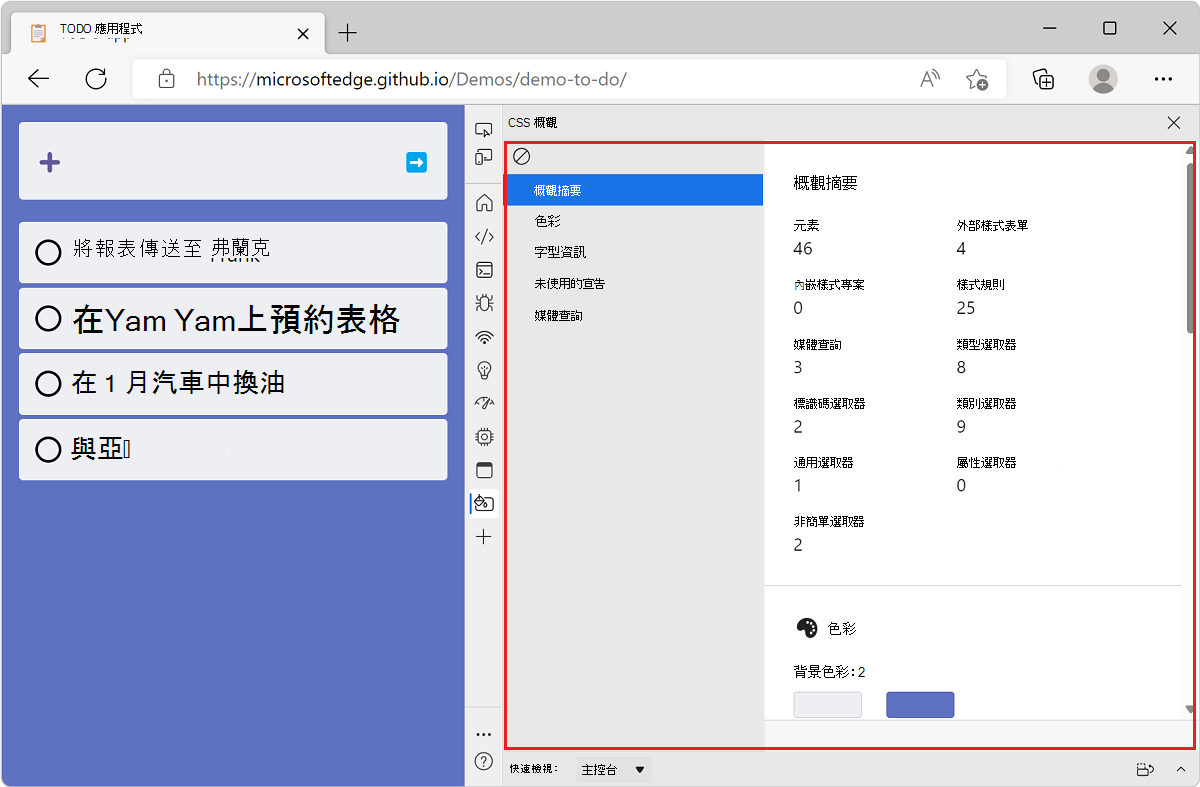Open the Elements panel
Screen dimensions: 1200x787
tap(484, 236)
